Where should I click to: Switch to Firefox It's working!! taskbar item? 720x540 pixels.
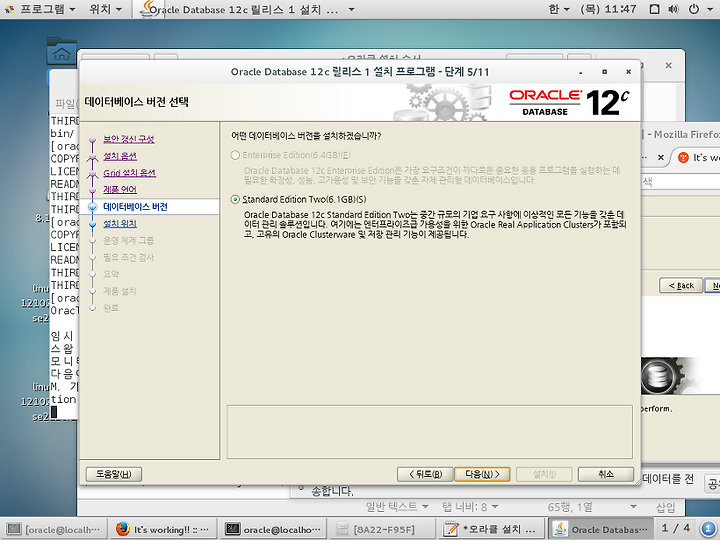tap(163, 529)
